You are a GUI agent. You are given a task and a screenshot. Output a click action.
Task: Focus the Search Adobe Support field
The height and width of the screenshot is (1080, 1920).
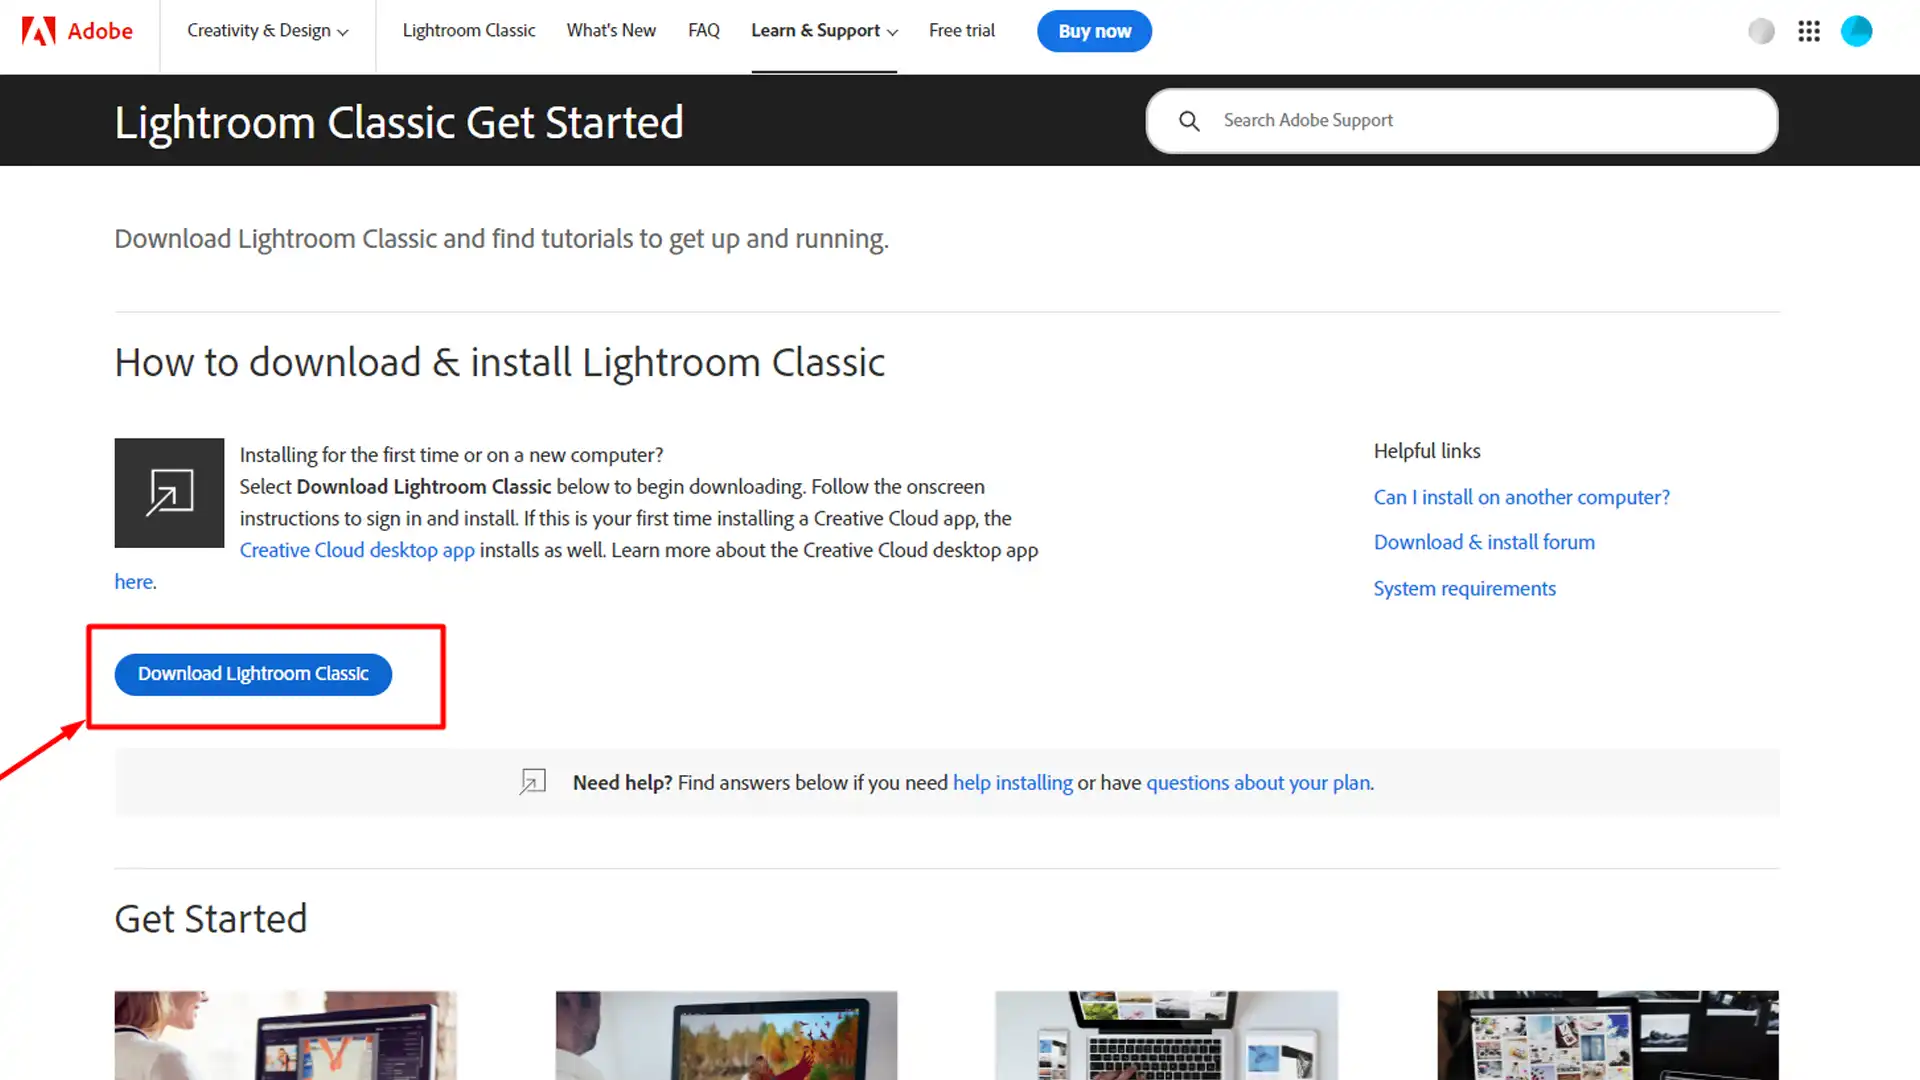[1461, 121]
